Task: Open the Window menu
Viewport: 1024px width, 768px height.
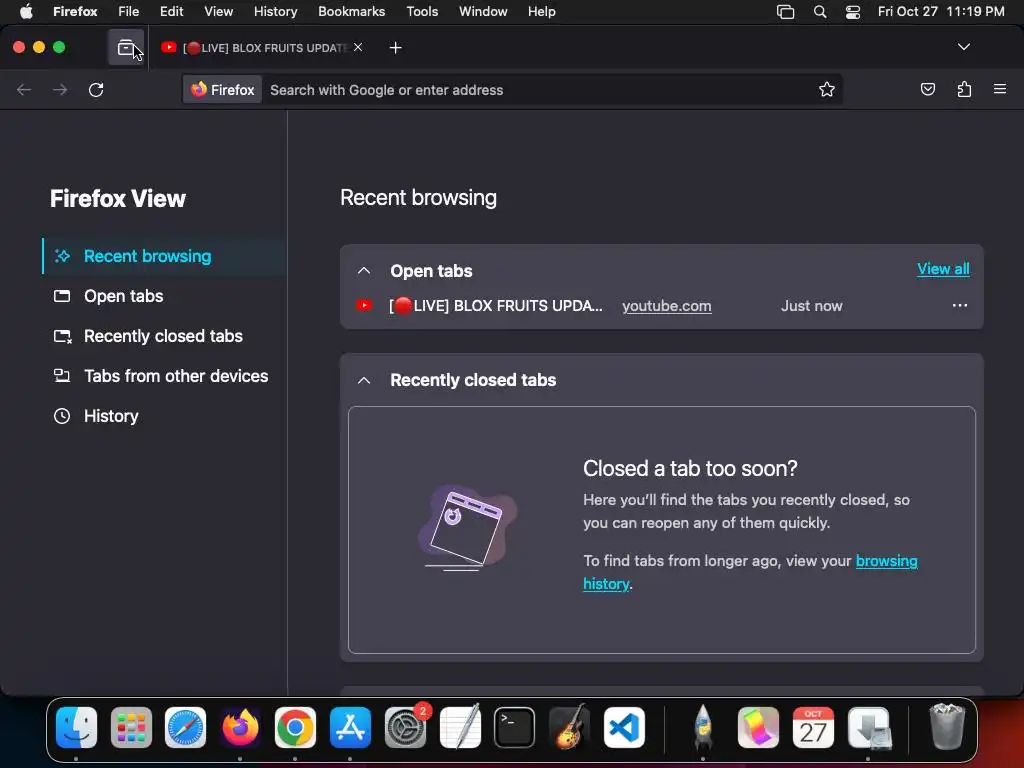Action: point(483,12)
